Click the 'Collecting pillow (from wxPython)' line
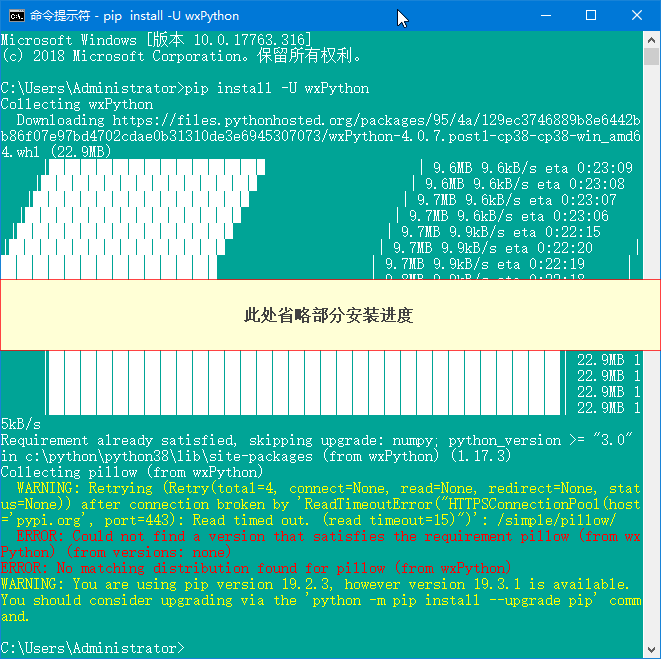The width and height of the screenshot is (661, 659). click(x=132, y=472)
